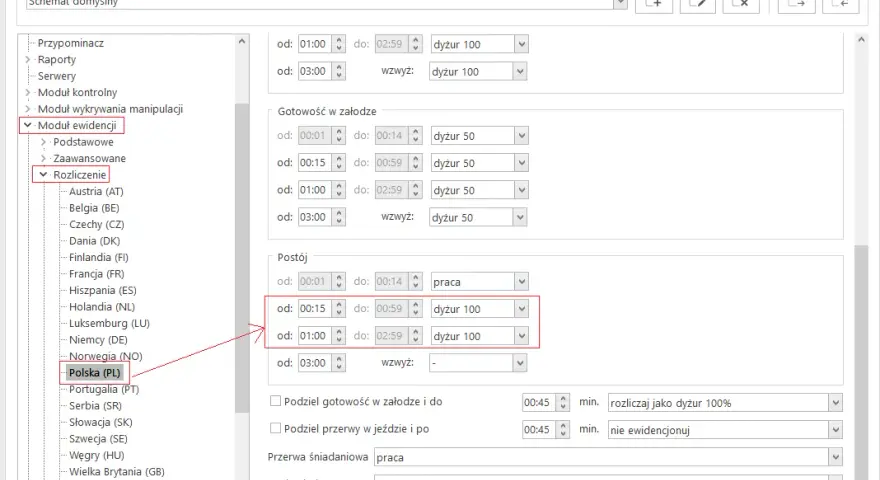Decrease Gotowość w załodze 'od: 01:00' stepper down arrow
The image size is (880, 480).
pyautogui.click(x=339, y=194)
